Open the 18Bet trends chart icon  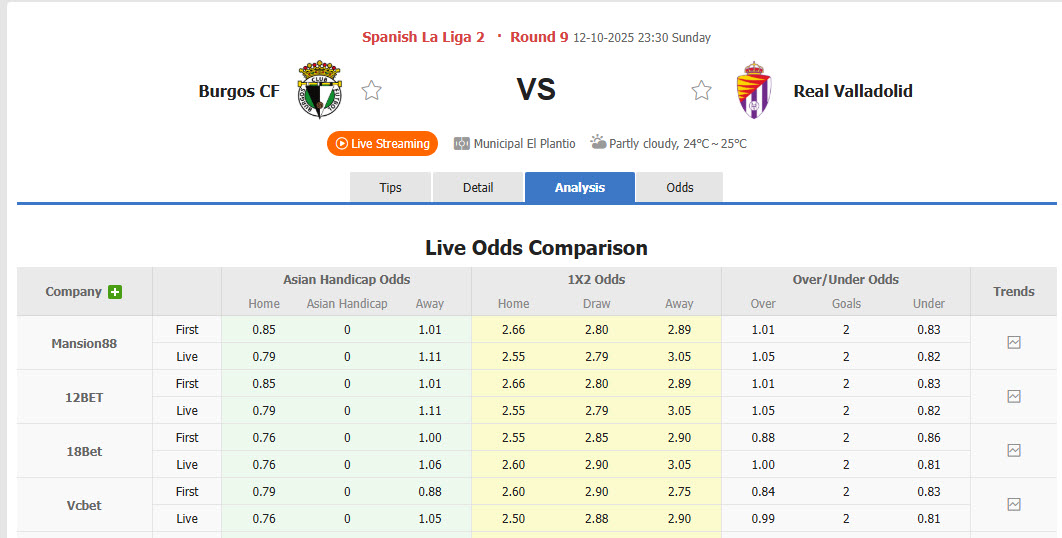(x=1014, y=450)
